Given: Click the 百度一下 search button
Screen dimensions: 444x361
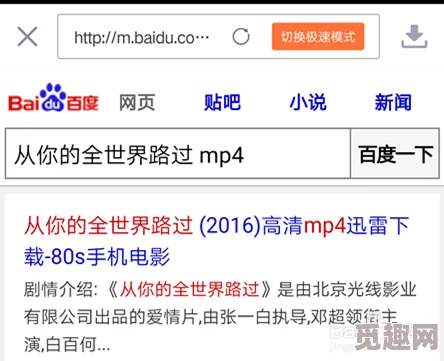Looking at the screenshot, I should pos(395,154).
